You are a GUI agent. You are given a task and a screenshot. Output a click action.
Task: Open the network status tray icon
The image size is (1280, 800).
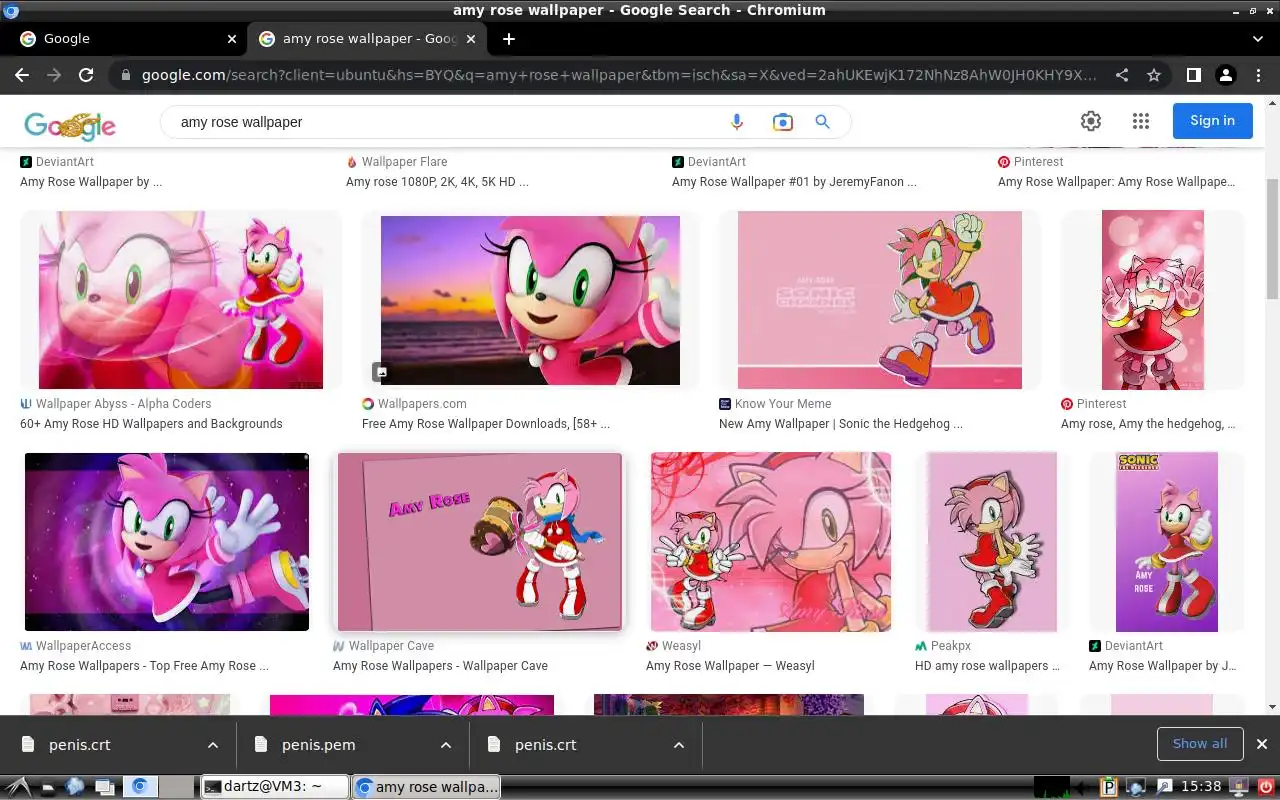(x=1135, y=787)
